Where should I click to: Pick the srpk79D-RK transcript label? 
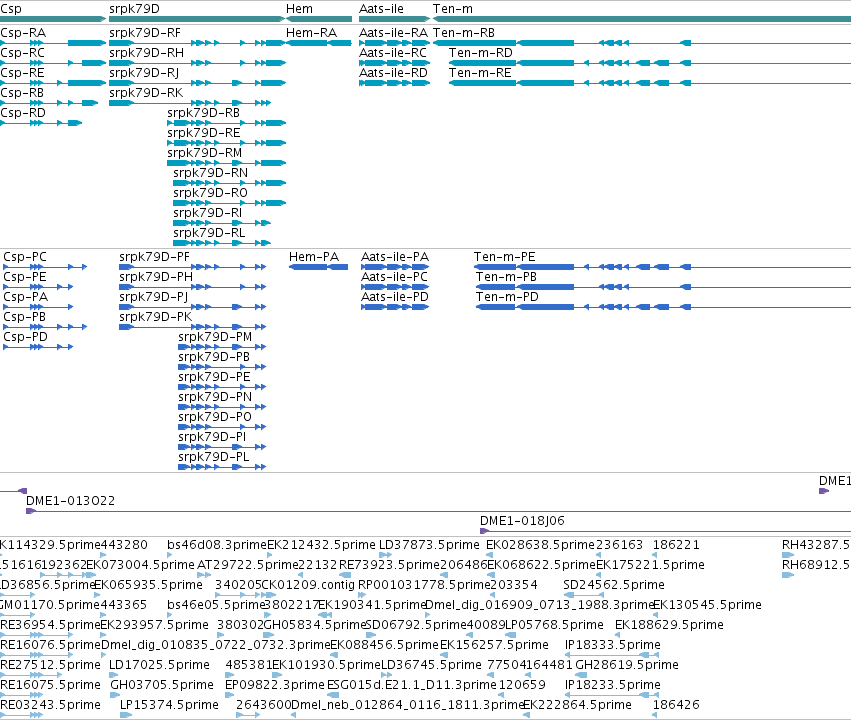coord(146,93)
